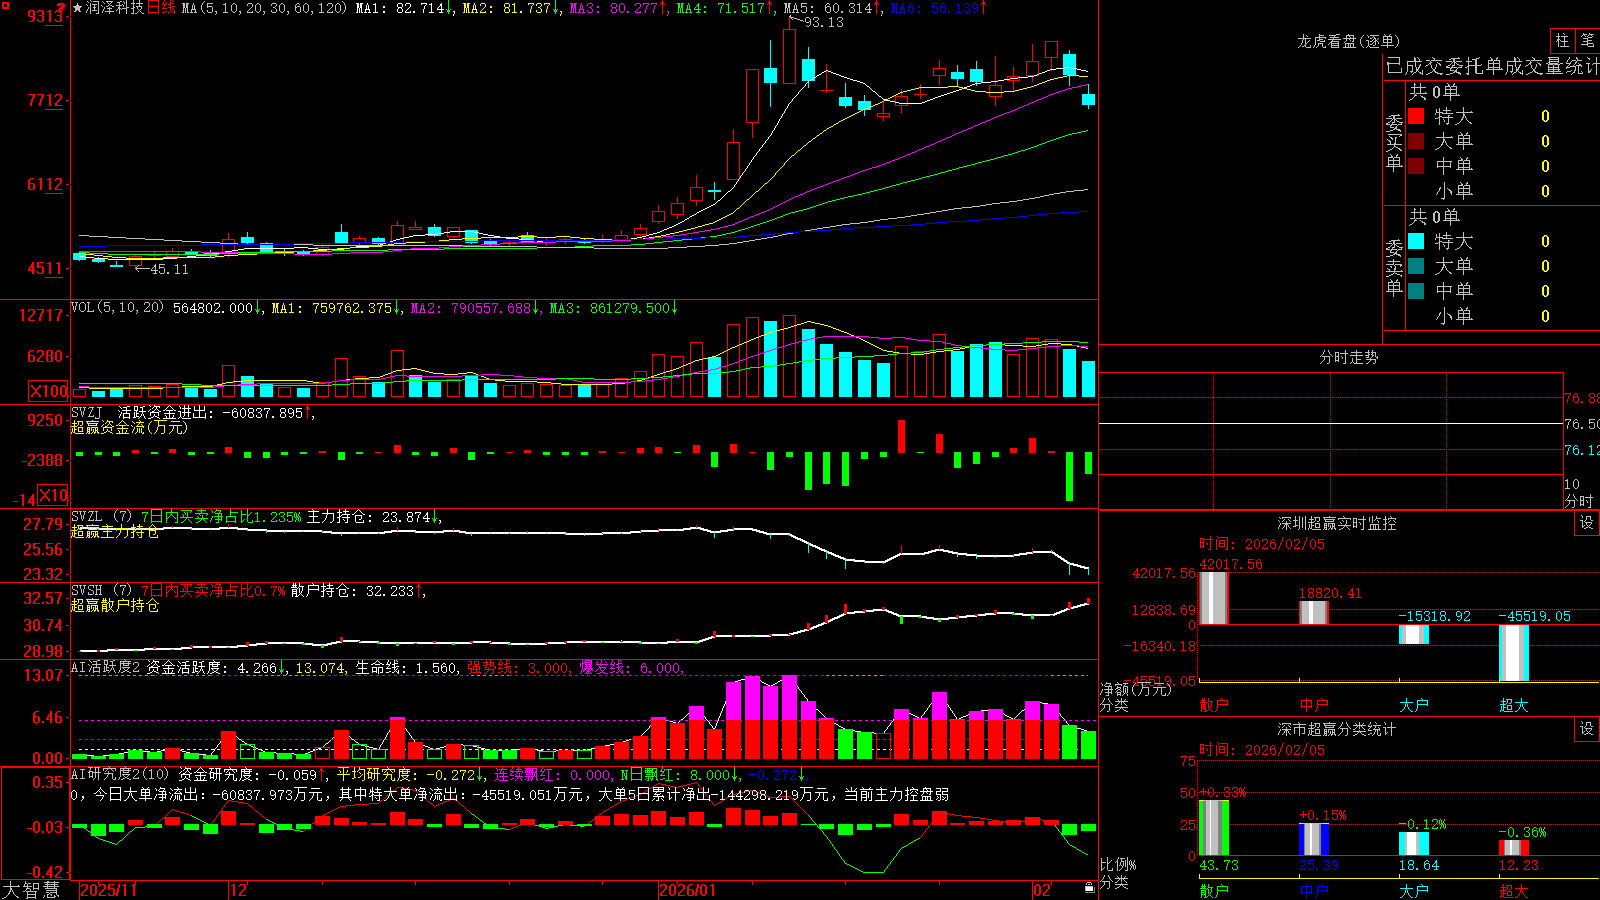Select 超大 in 深圳超赢实时监控 chart
This screenshot has width=1600, height=900.
(x=1514, y=705)
